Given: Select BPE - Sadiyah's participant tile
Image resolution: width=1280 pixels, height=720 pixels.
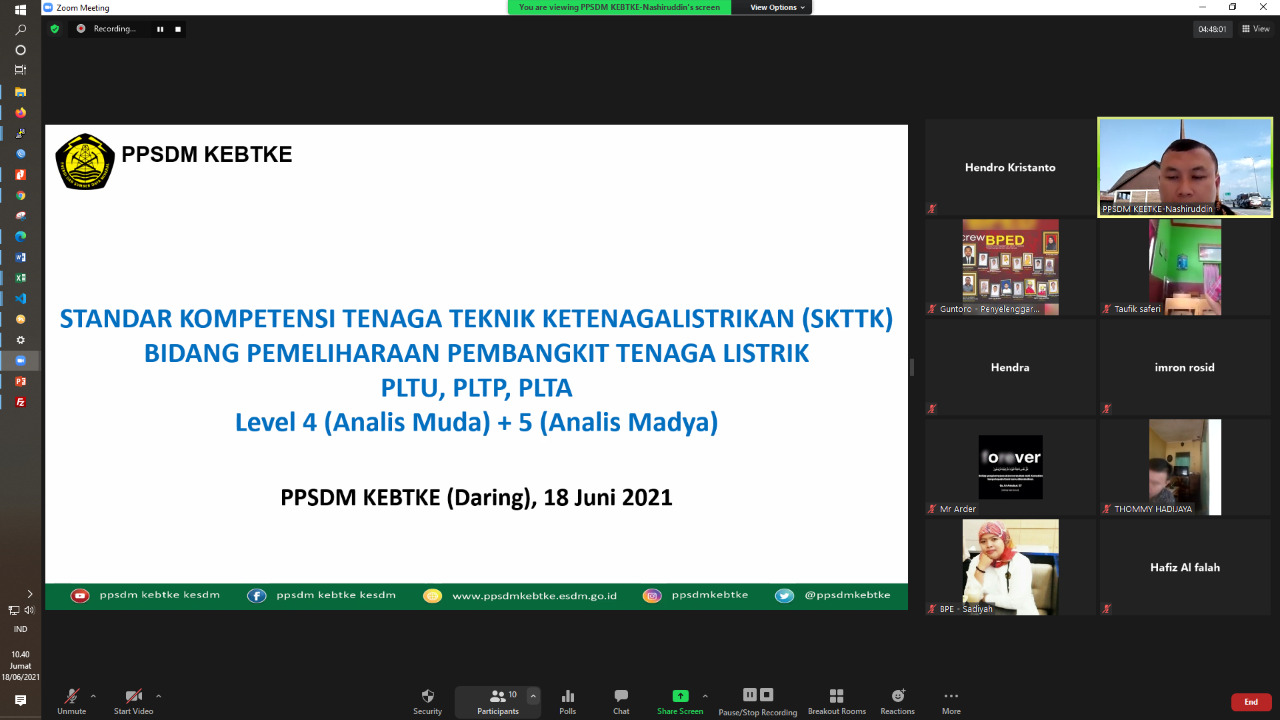Looking at the screenshot, I should (1010, 567).
